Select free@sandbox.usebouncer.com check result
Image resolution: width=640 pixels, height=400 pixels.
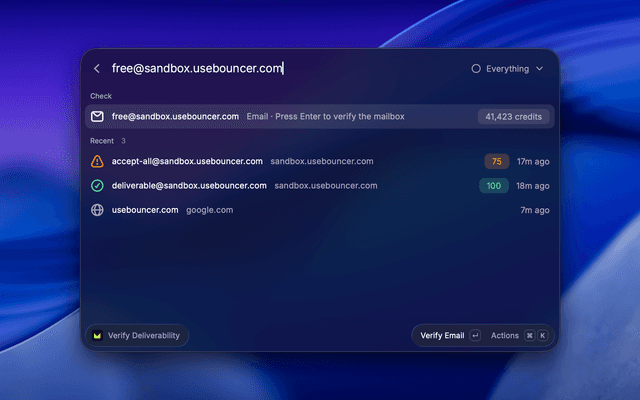point(320,116)
